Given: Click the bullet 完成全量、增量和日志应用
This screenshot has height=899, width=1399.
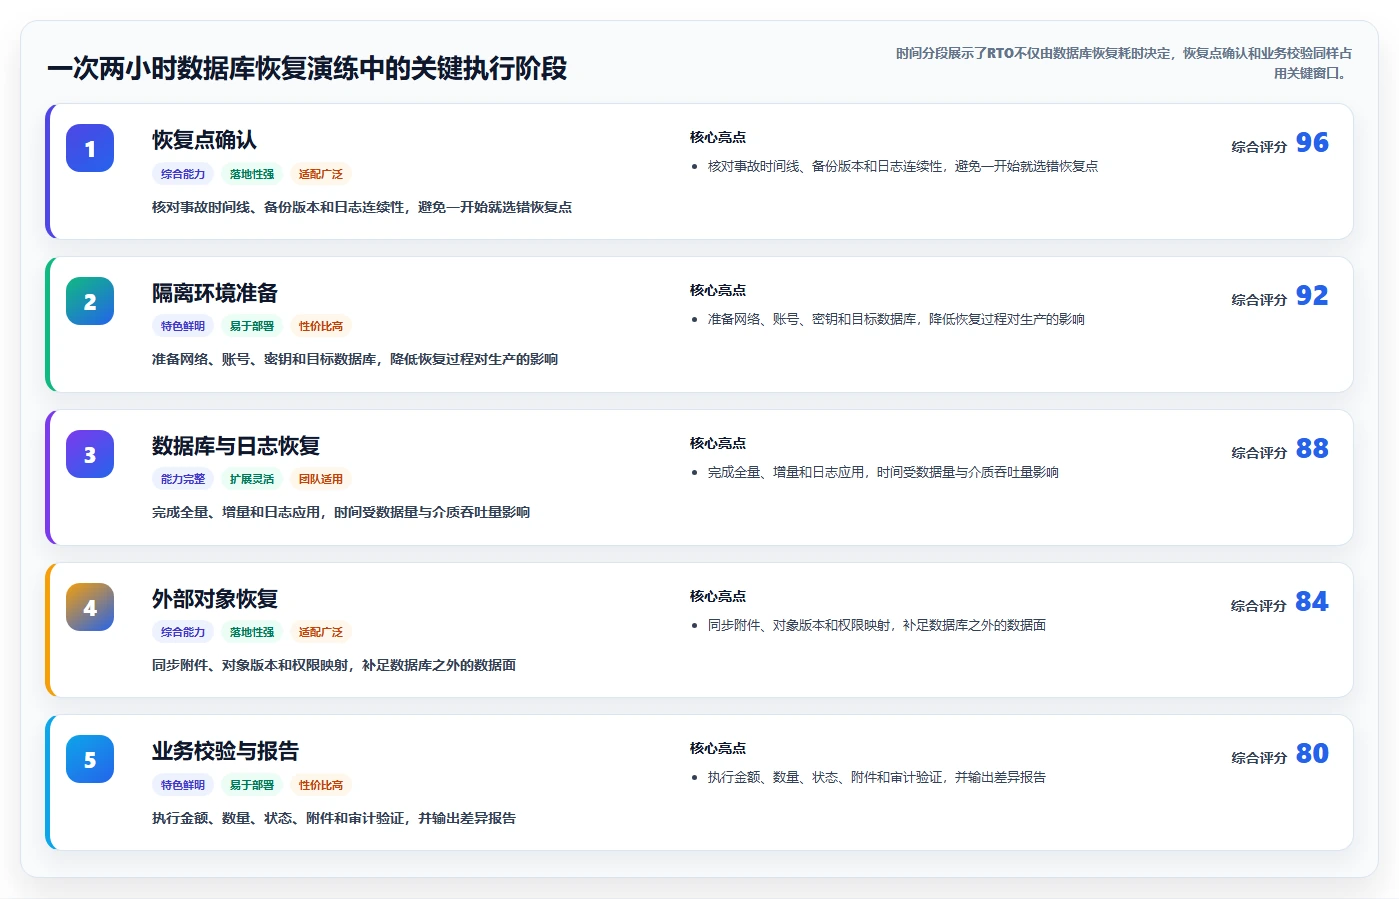Looking at the screenshot, I should coord(883,473).
